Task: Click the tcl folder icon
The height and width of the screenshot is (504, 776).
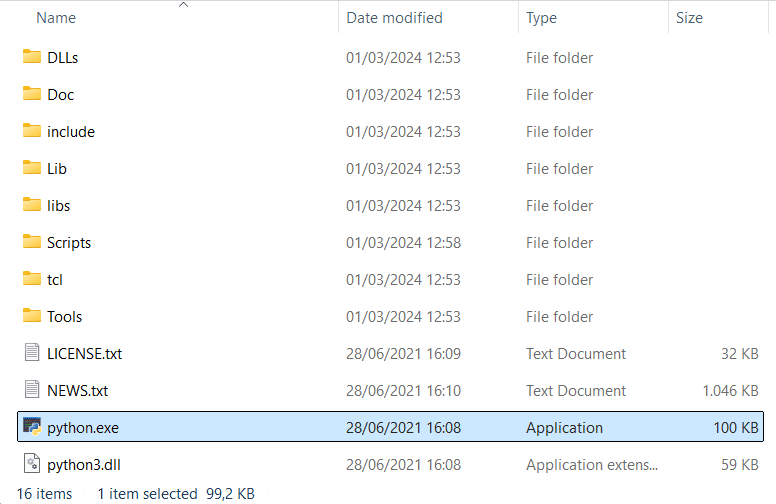Action: pyautogui.click(x=32, y=279)
